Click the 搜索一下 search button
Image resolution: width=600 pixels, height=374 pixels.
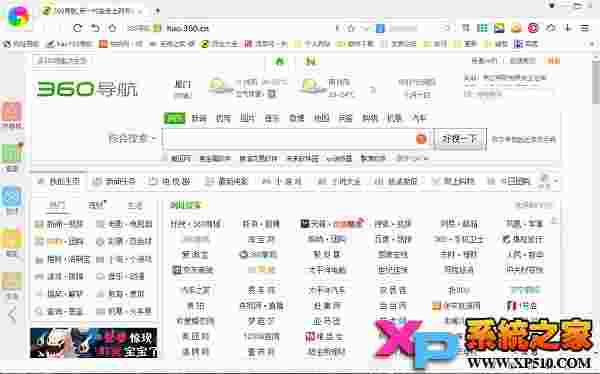click(x=460, y=139)
